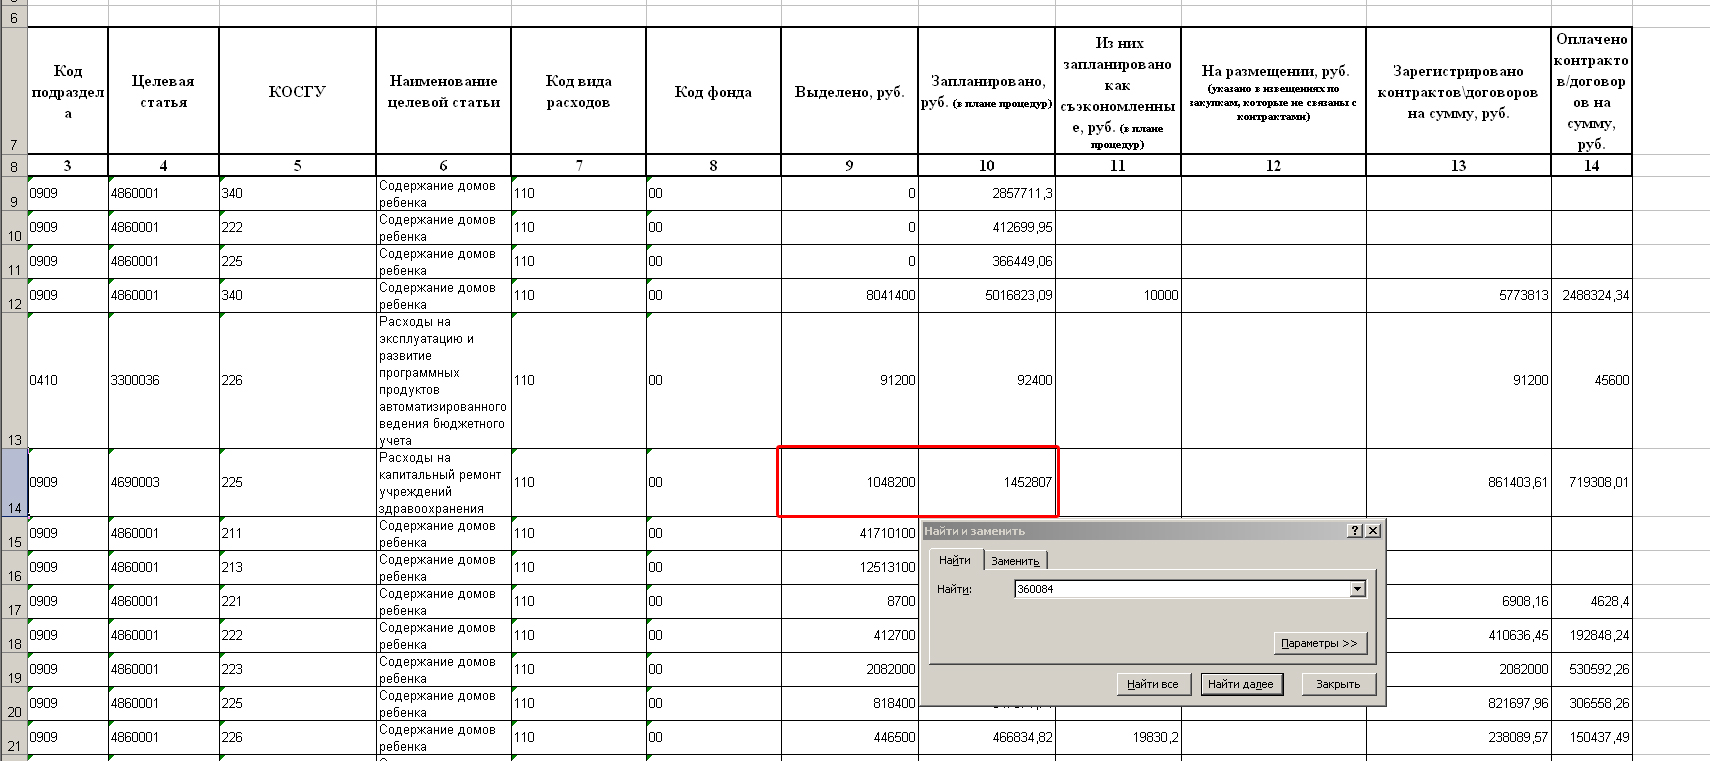Click cell with value 366449,06
This screenshot has height=761, width=1710.
click(x=987, y=261)
